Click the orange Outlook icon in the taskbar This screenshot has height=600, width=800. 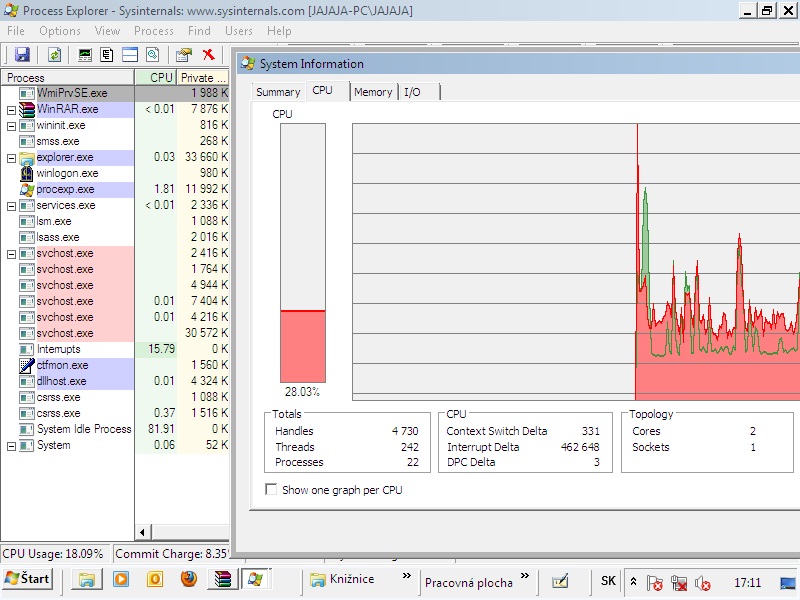[x=155, y=580]
